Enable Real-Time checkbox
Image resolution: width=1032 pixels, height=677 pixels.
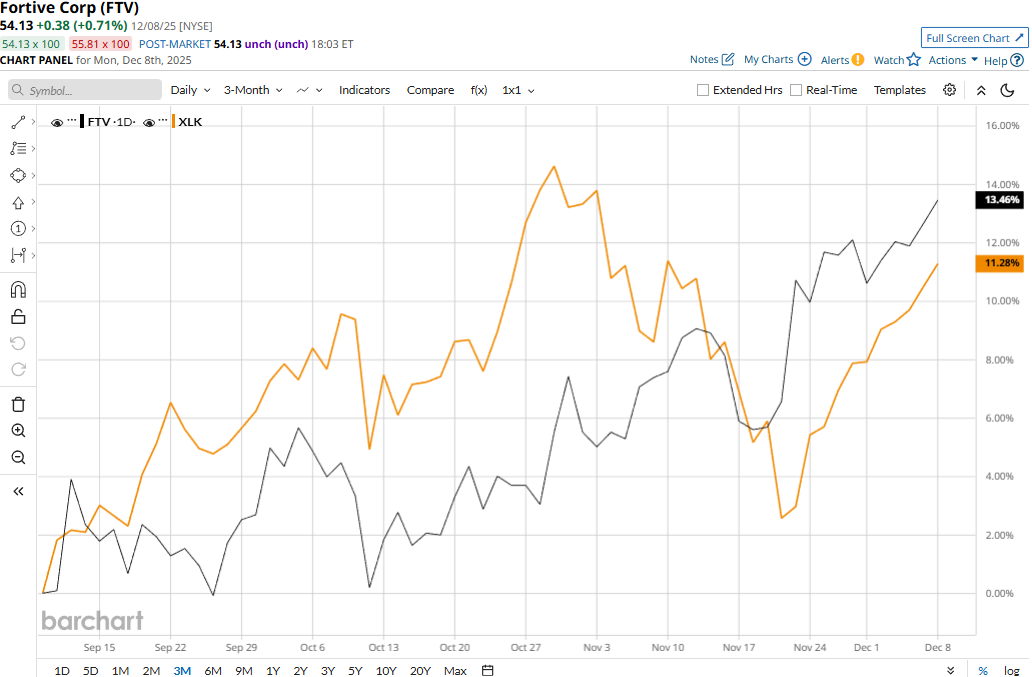(x=796, y=90)
